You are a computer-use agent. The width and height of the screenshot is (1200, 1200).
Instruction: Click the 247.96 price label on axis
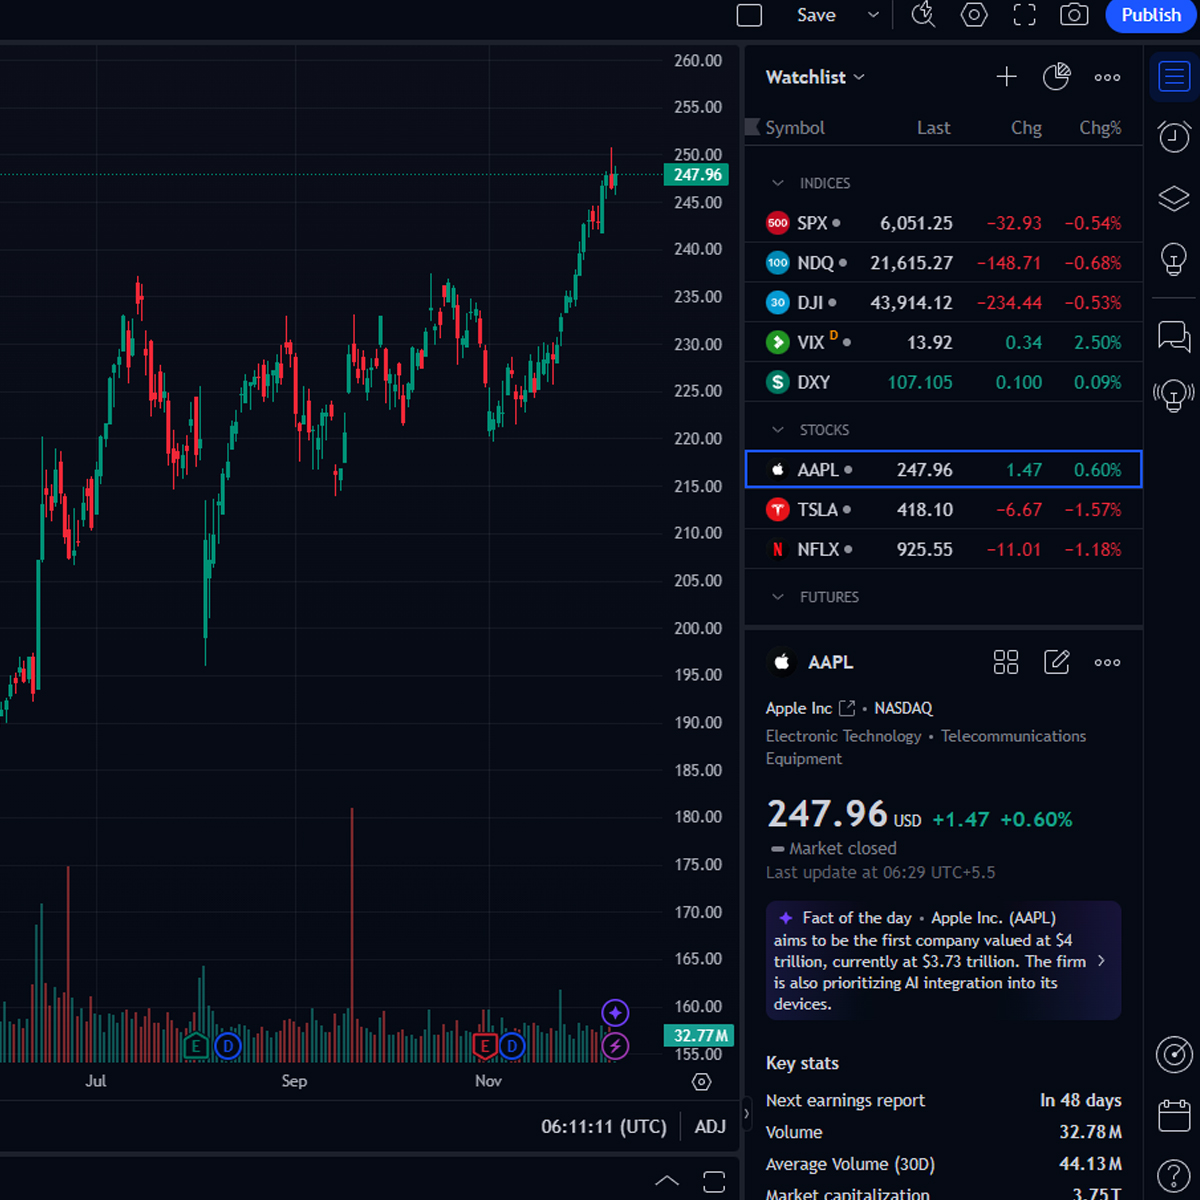point(697,175)
